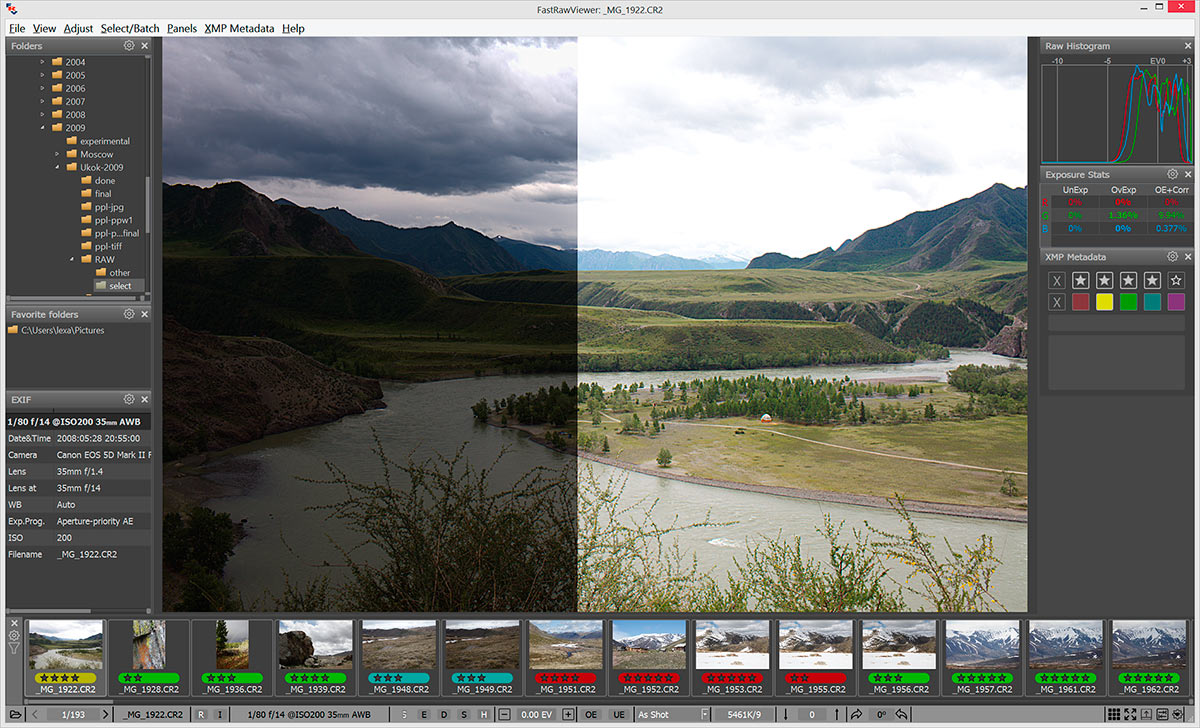Switch to fullscreen with the expand-arrows icon

pyautogui.click(x=1129, y=714)
